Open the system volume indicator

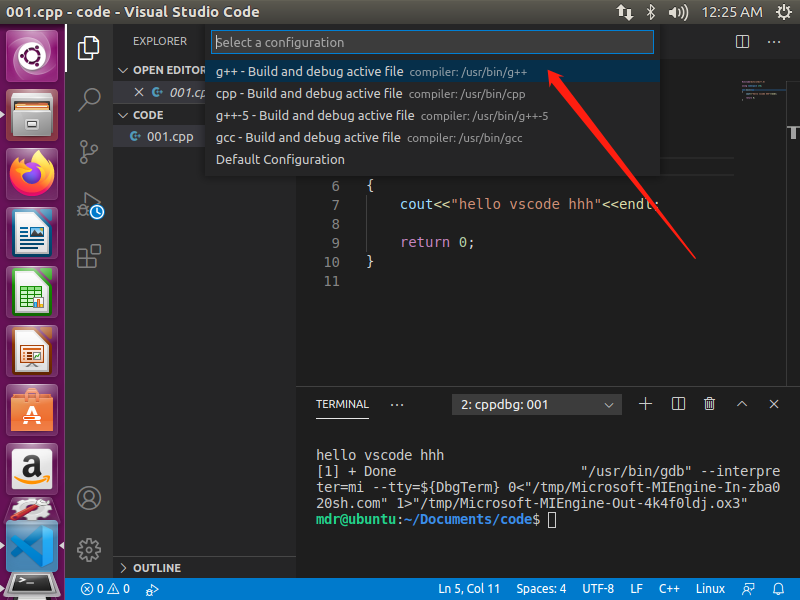coord(678,12)
